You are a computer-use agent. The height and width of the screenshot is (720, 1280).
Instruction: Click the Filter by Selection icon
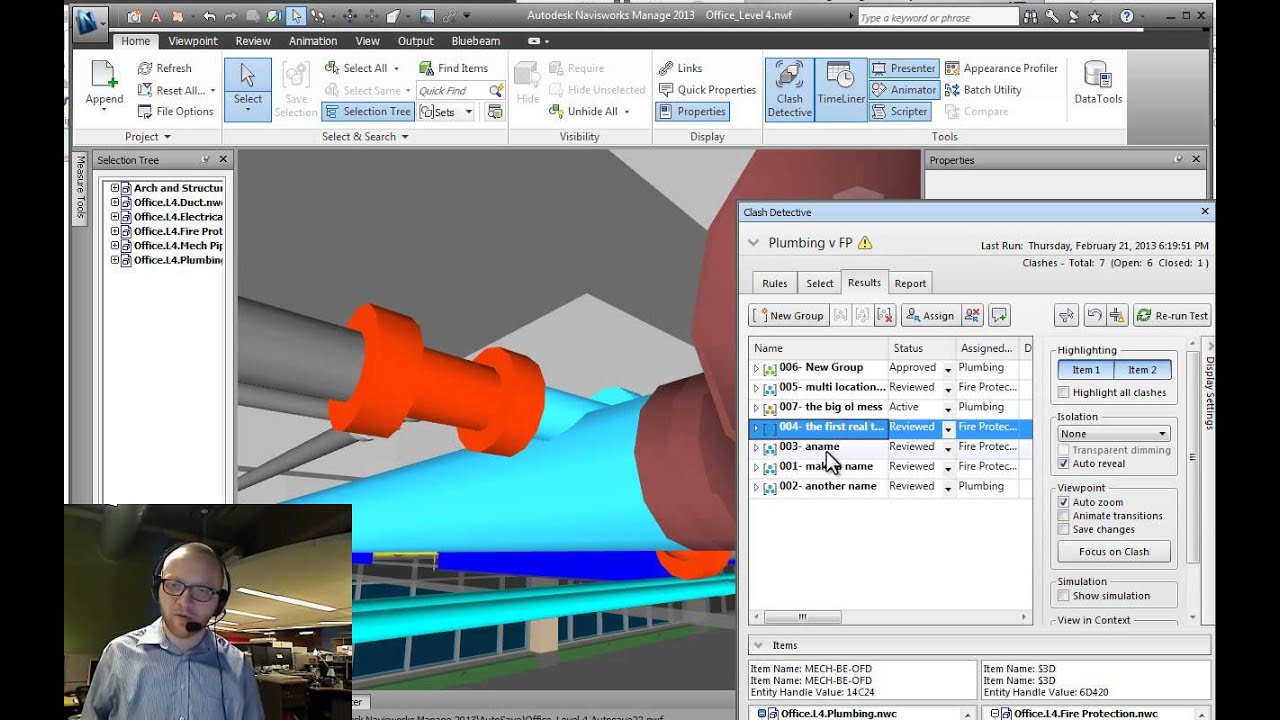click(x=1067, y=315)
